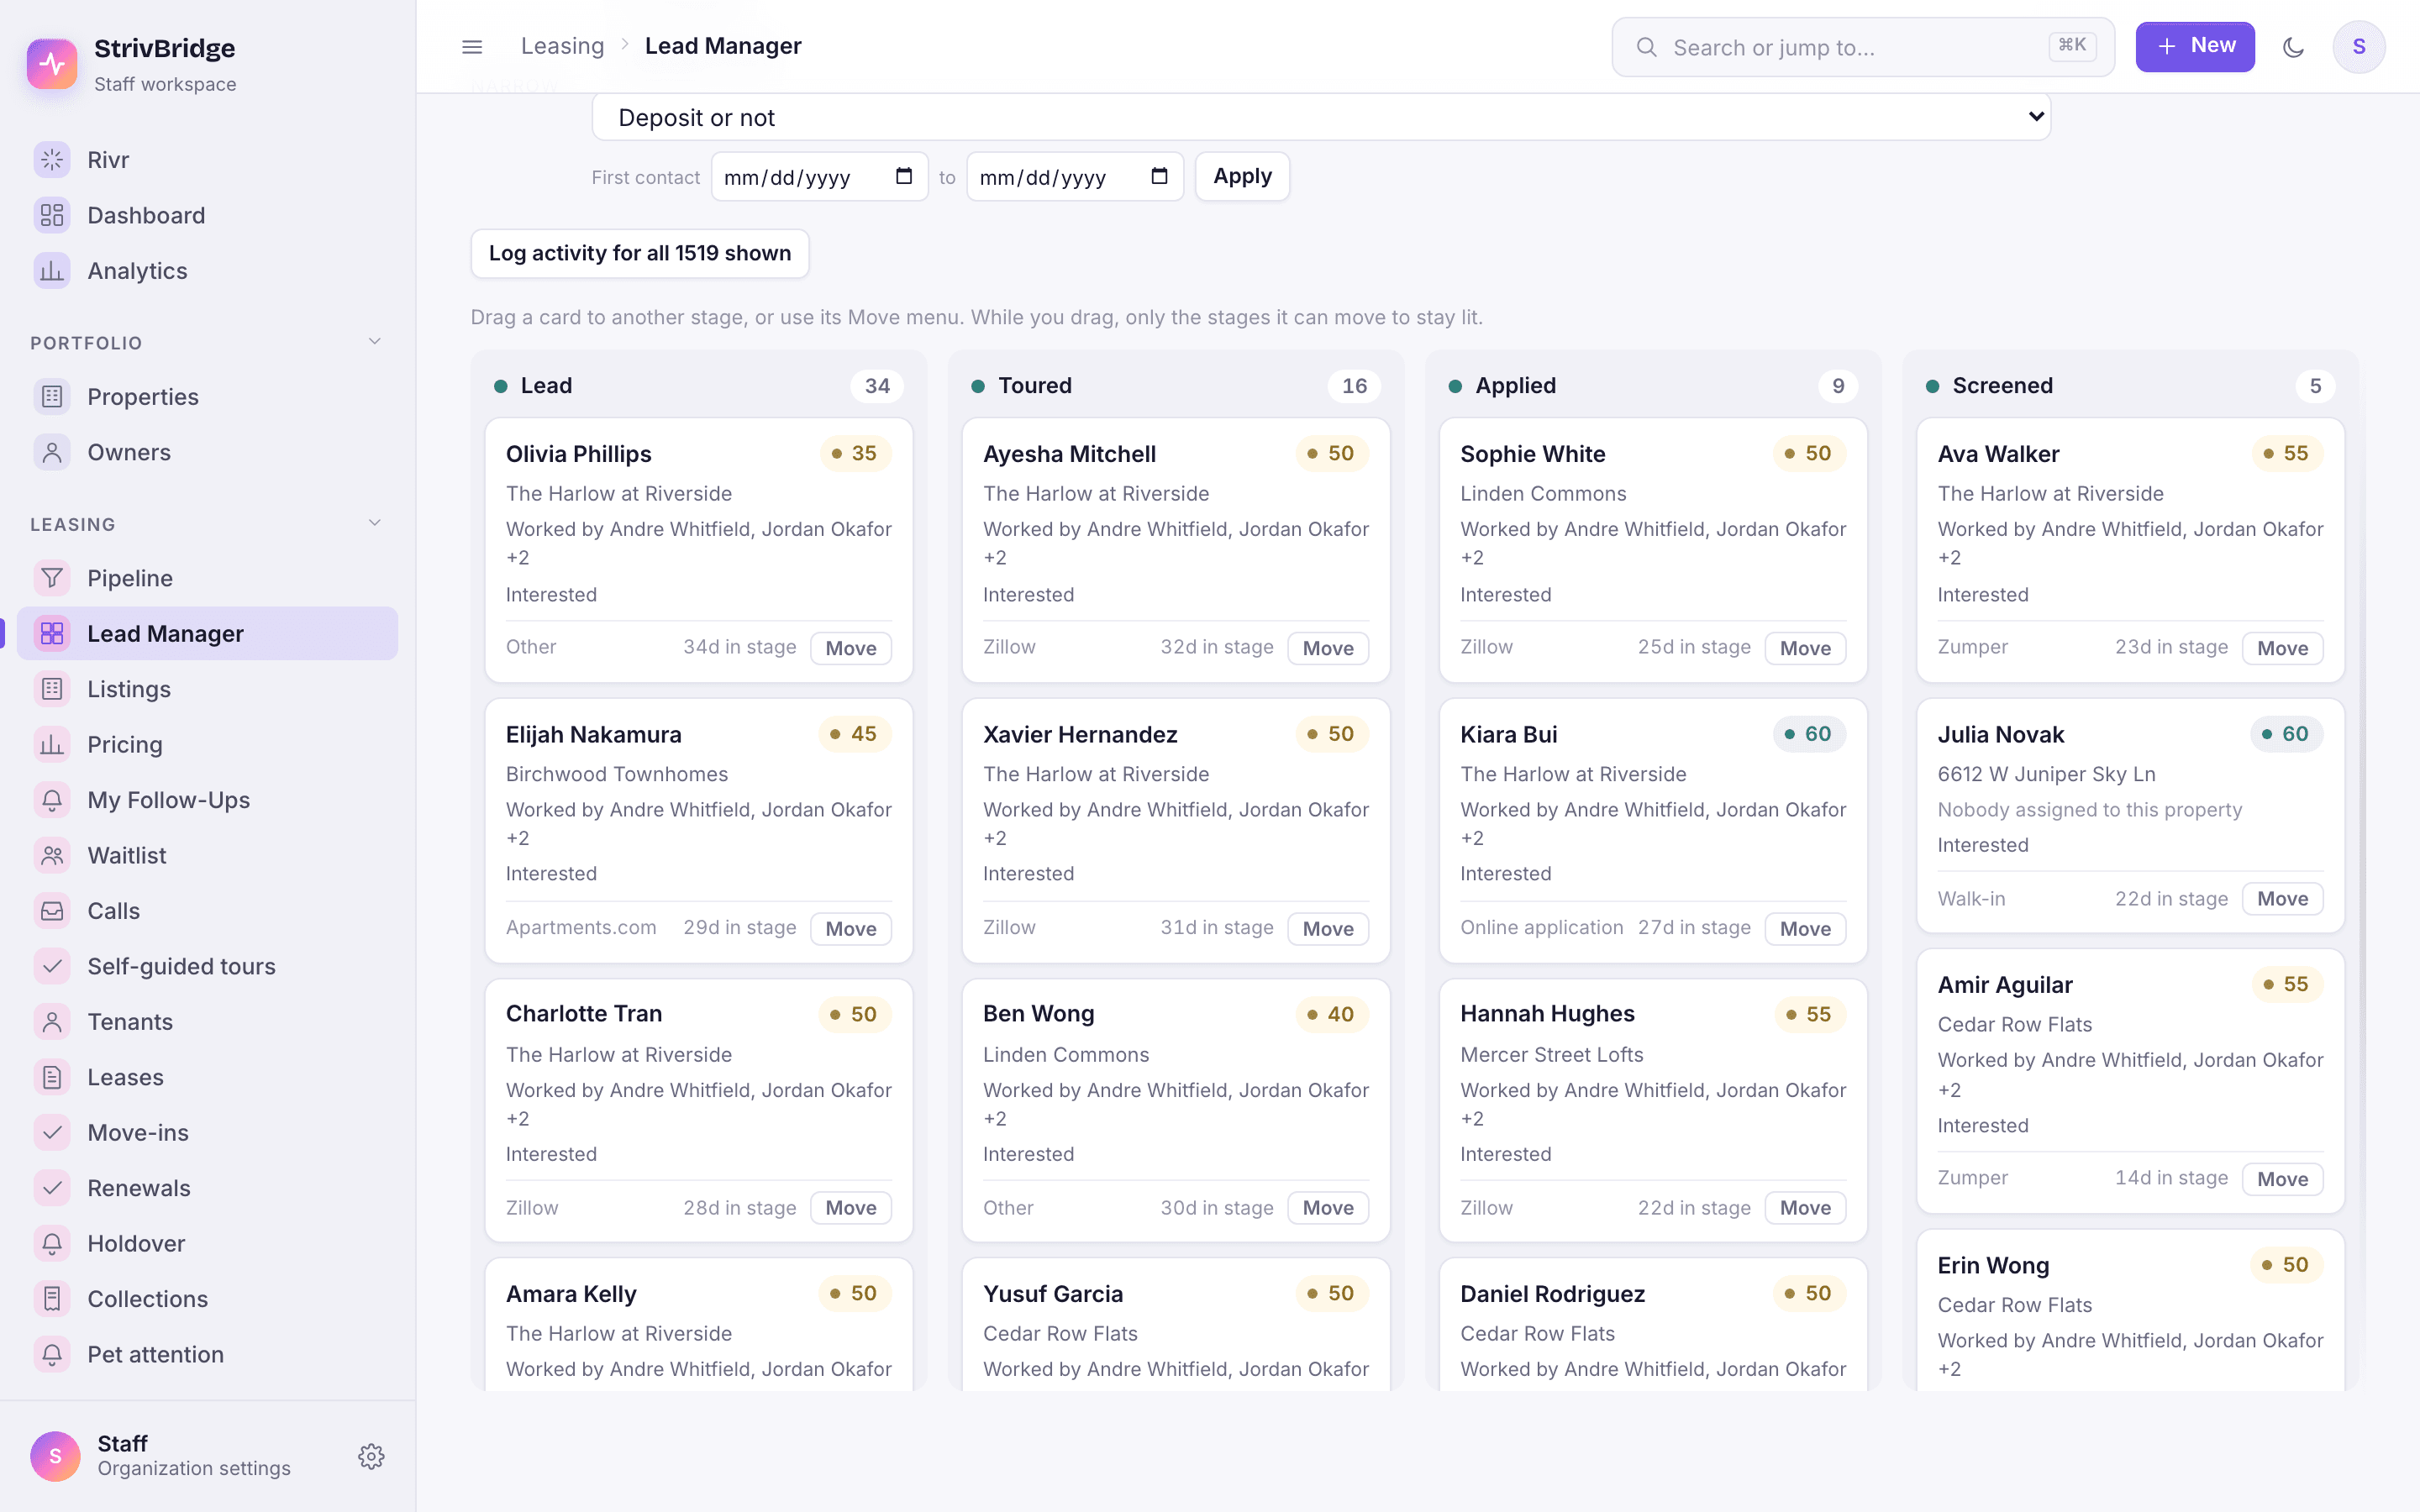Open My Follow-Ups bell item
The image size is (2420, 1512).
click(207, 800)
